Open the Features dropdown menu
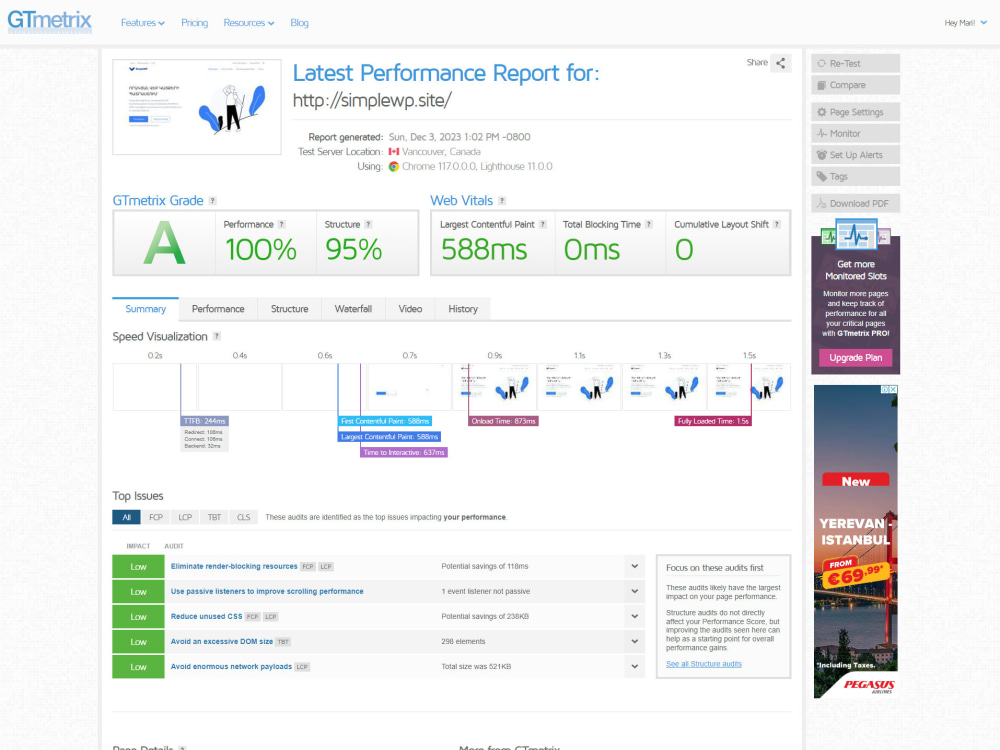Screen dimensions: 1000x750 tap(143, 23)
